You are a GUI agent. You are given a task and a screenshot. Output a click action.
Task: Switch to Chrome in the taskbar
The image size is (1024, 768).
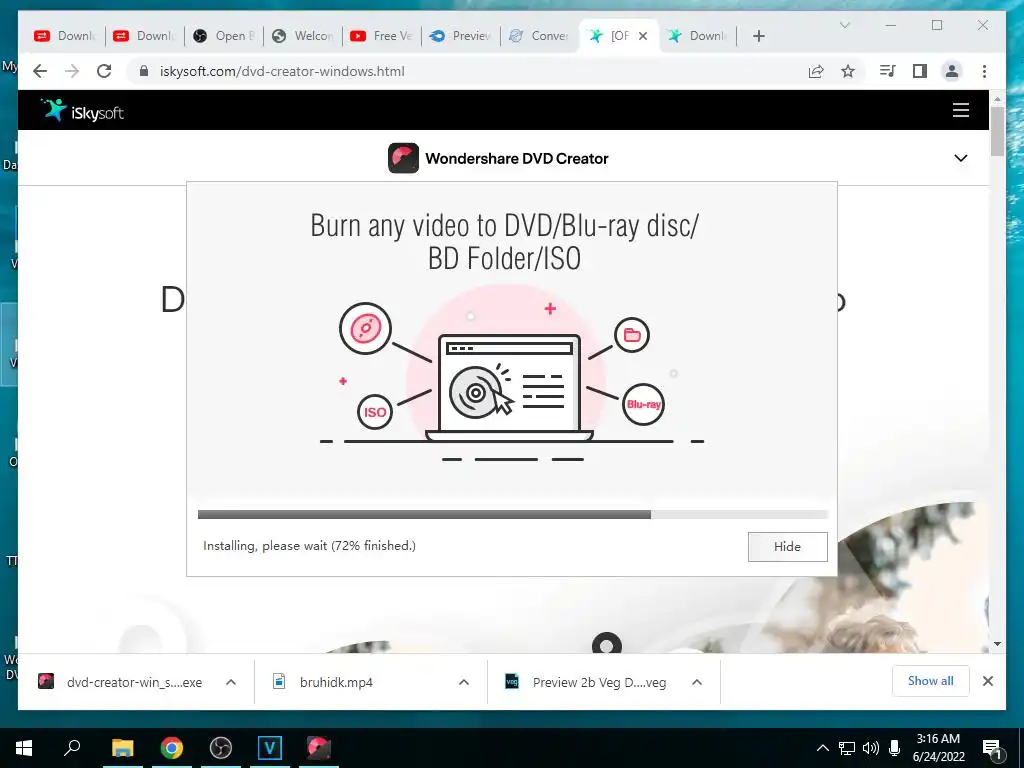pyautogui.click(x=172, y=748)
